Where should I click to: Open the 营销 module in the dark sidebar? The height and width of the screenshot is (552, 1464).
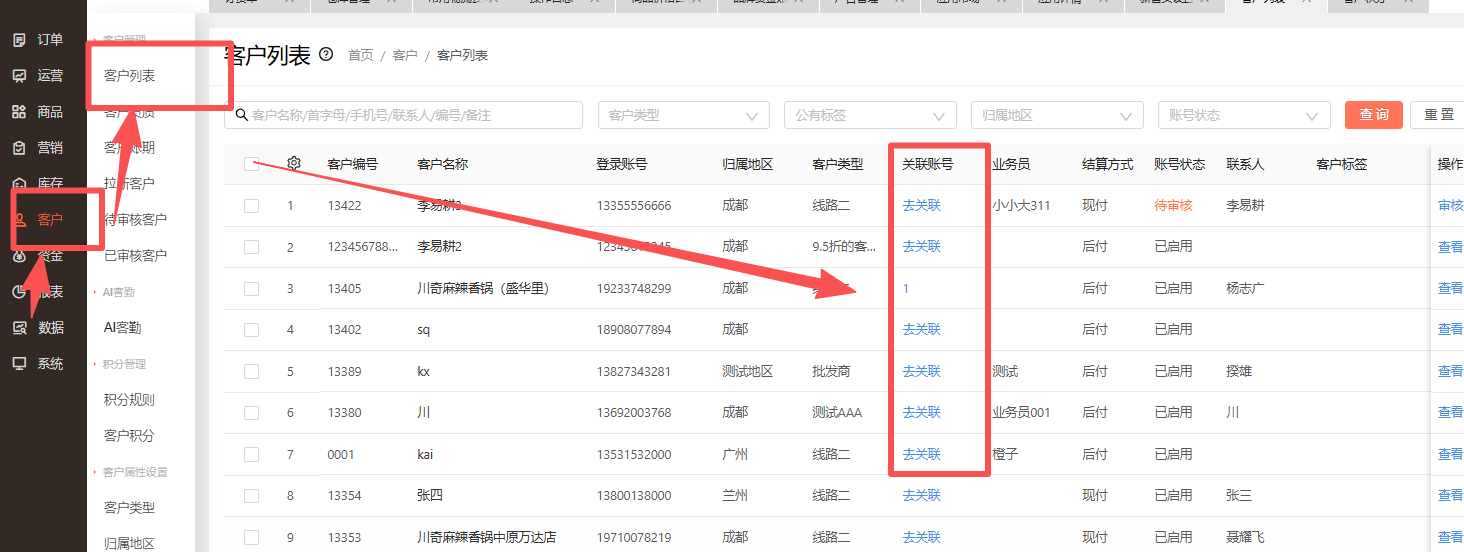tap(38, 148)
